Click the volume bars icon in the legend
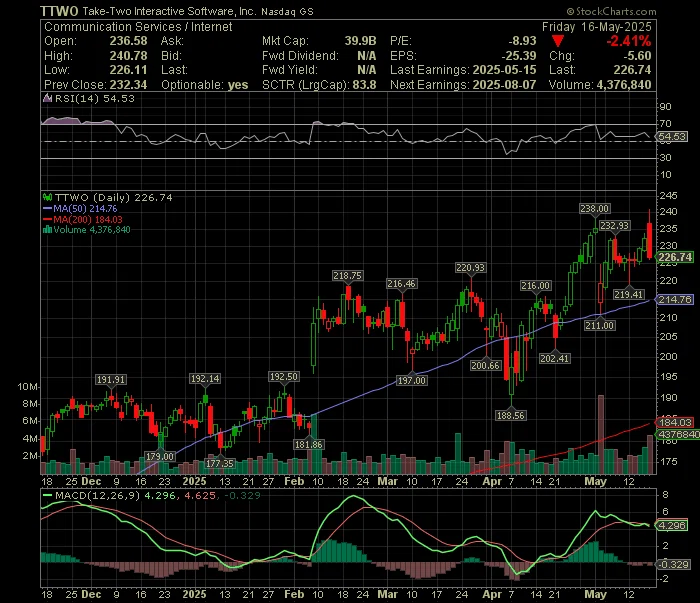 [47, 230]
